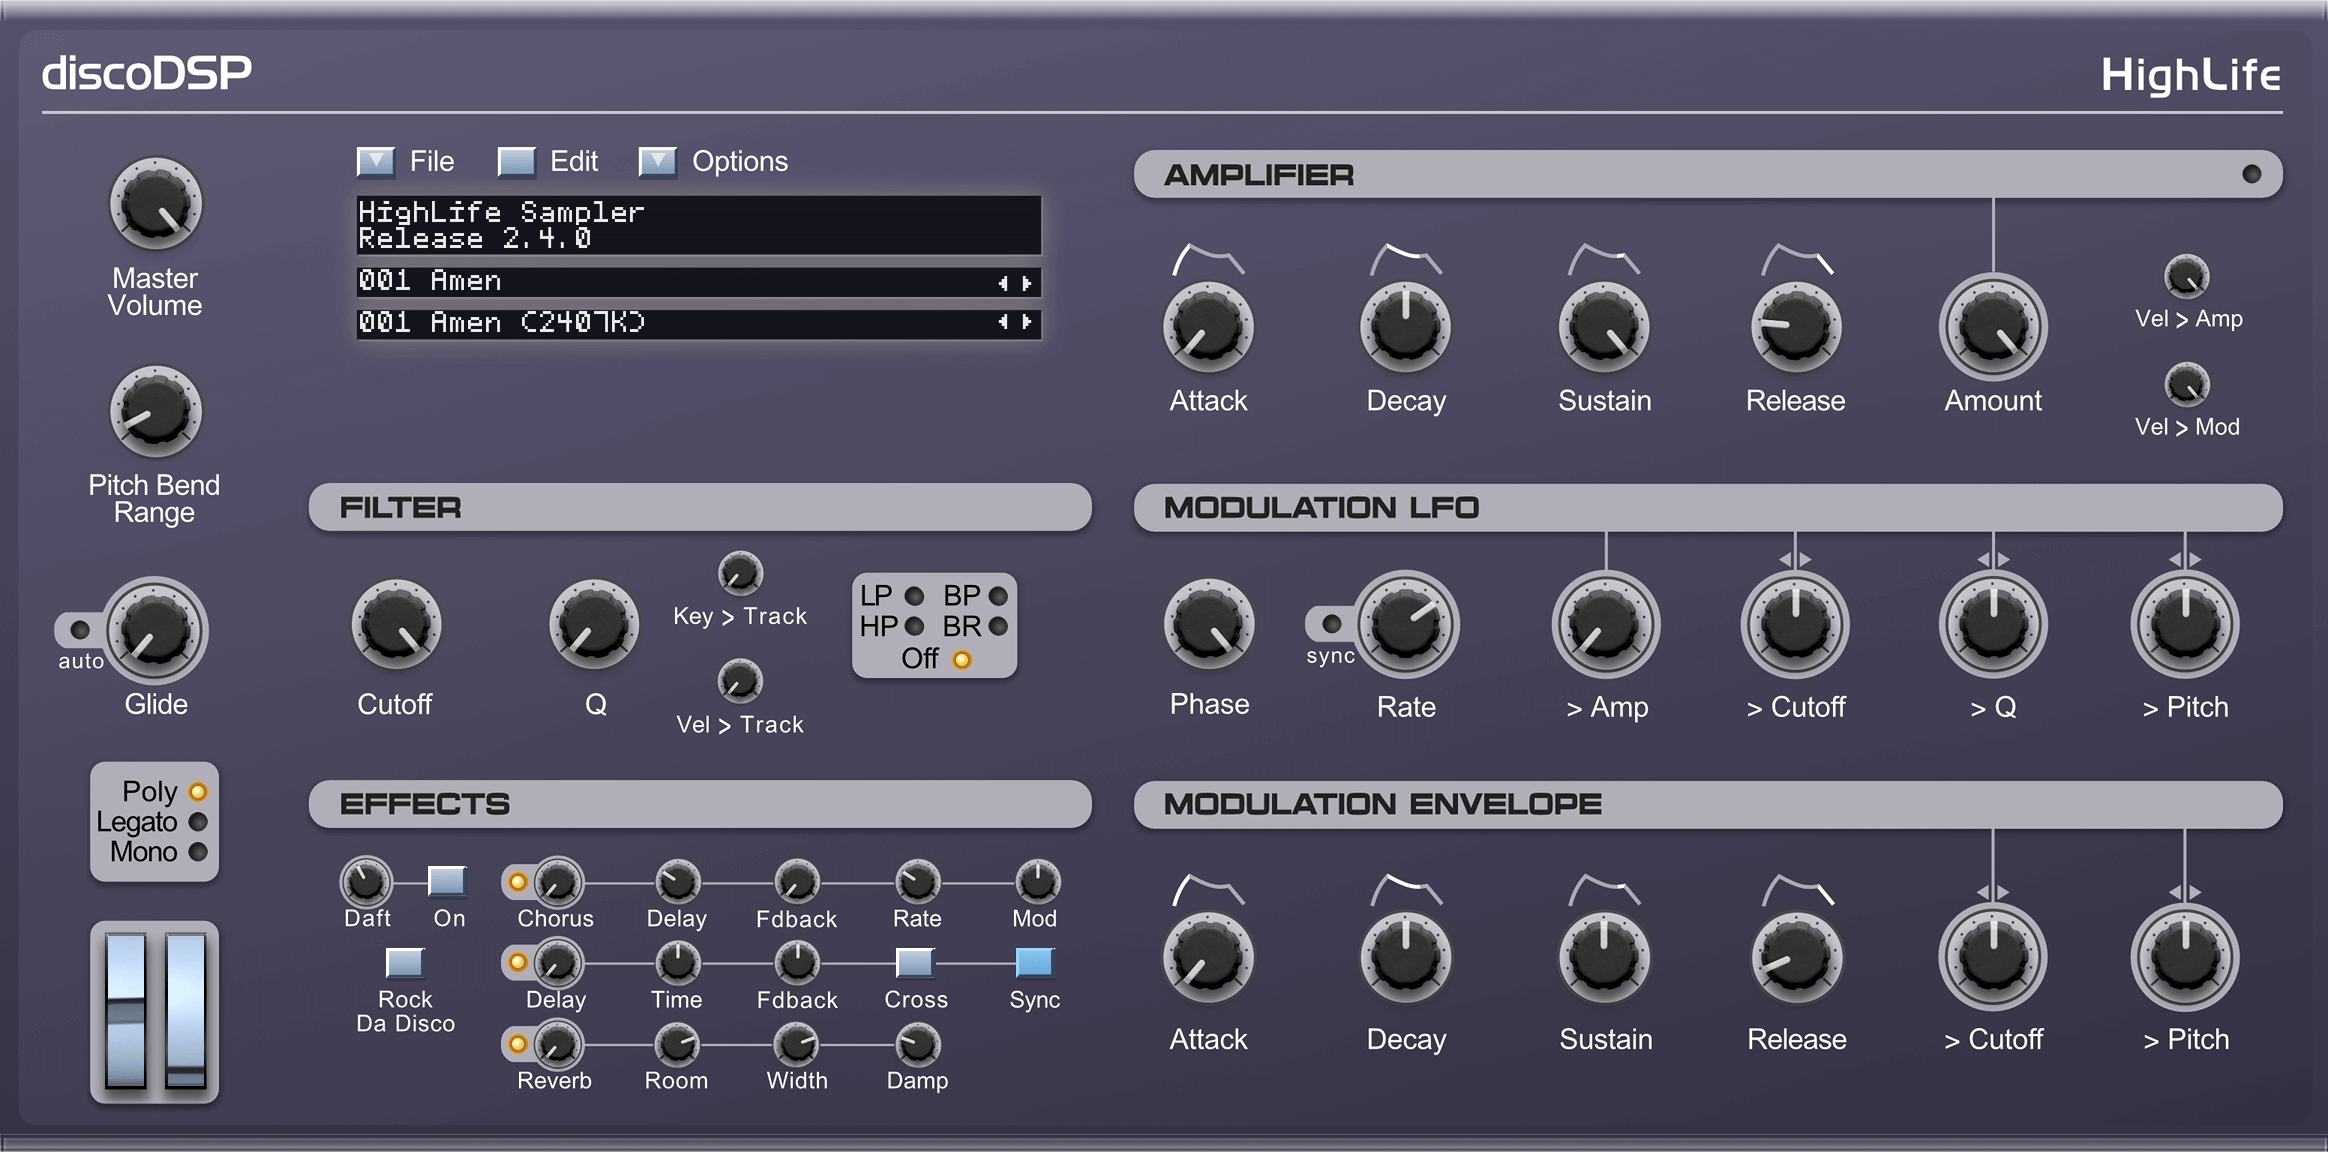This screenshot has height=1152, width=2328.
Task: Click the Amplifier Amount knob
Action: tap(1993, 328)
